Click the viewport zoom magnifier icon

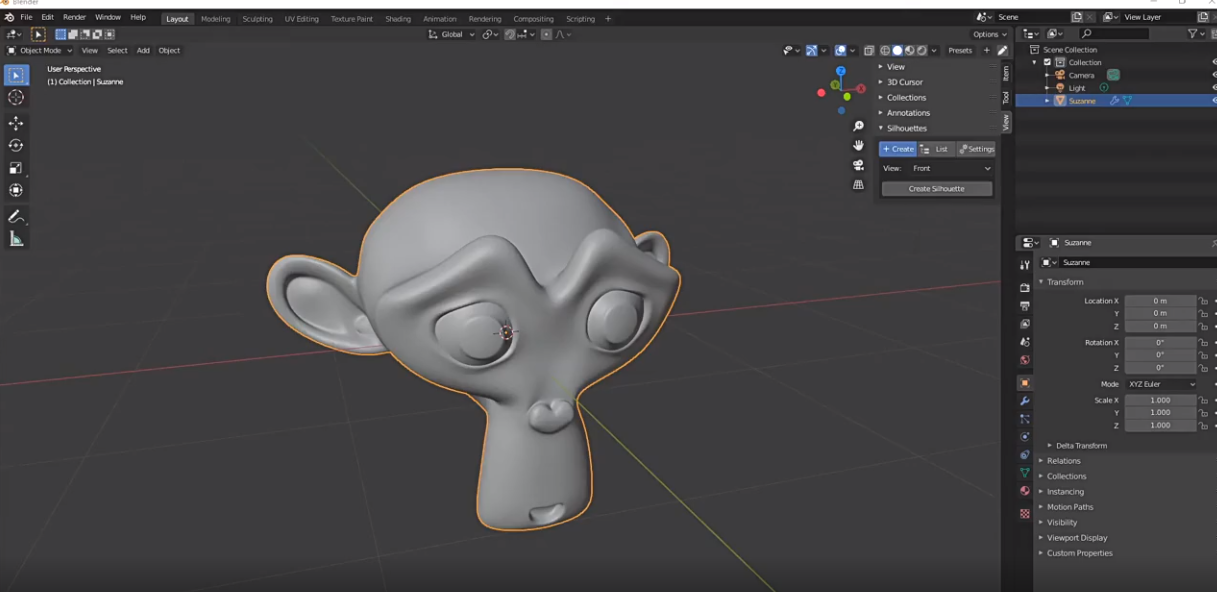click(858, 126)
